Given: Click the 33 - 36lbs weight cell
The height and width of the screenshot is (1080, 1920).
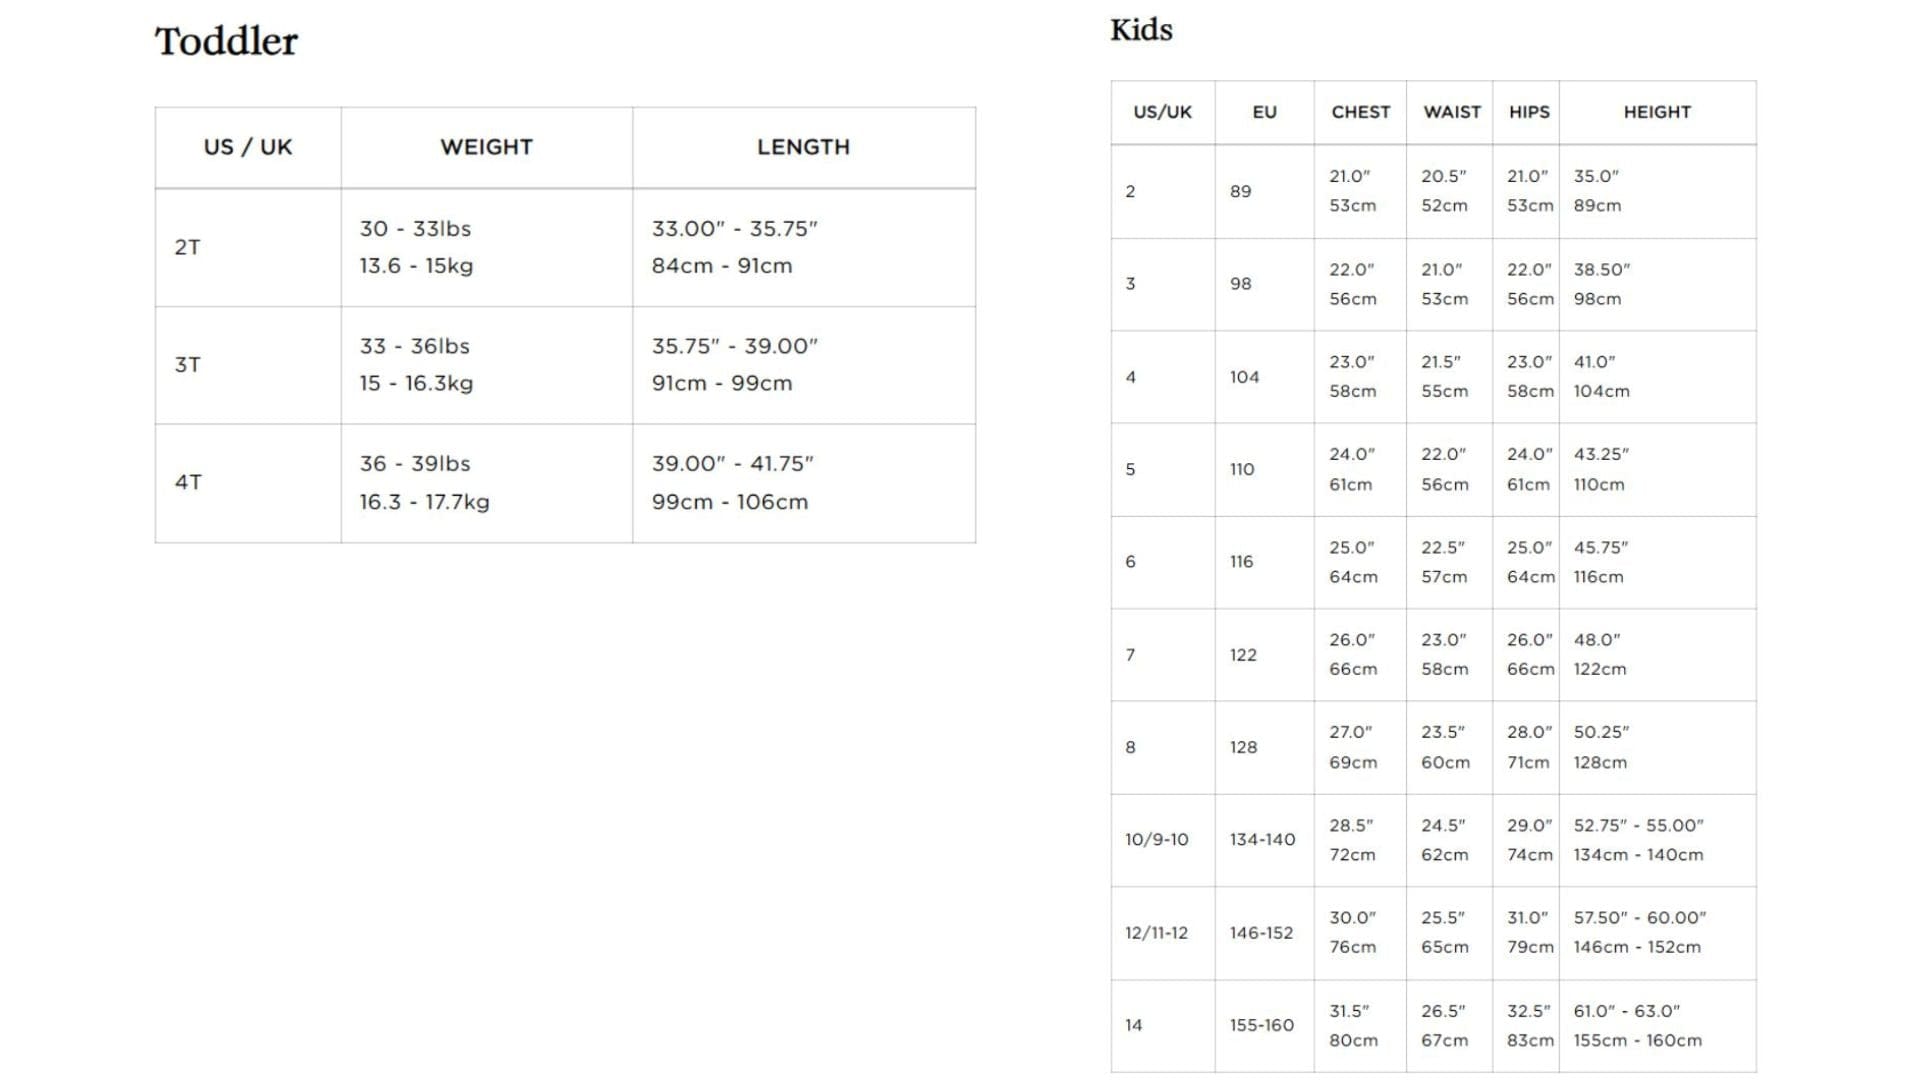Looking at the screenshot, I should coord(414,346).
